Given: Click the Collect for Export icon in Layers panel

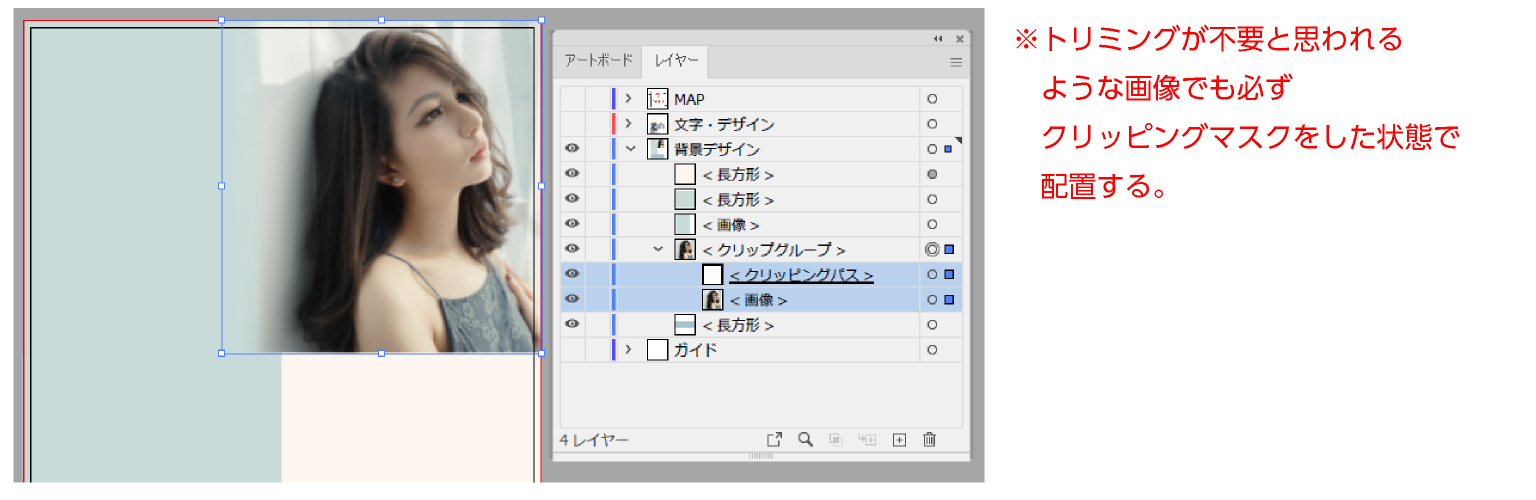Looking at the screenshot, I should pos(774,440).
